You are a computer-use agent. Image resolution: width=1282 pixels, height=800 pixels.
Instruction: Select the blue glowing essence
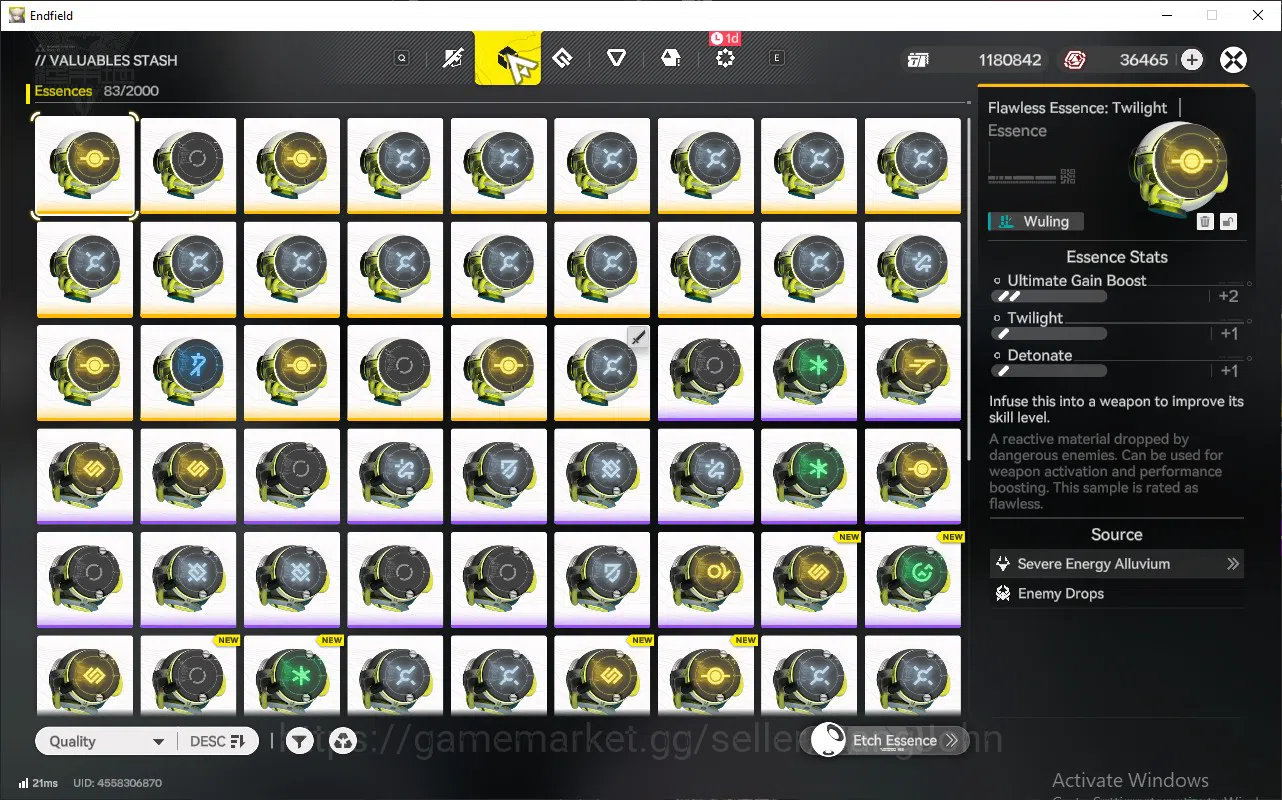point(189,373)
